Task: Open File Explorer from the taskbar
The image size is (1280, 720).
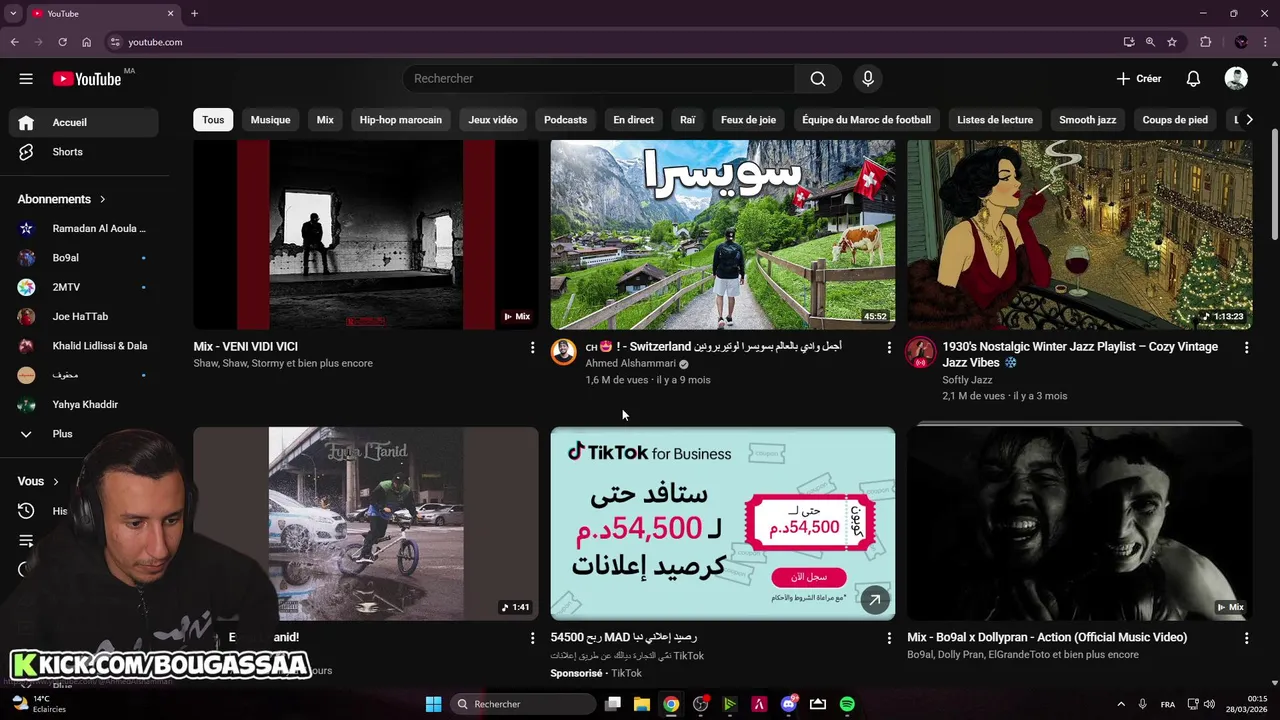Action: point(641,704)
